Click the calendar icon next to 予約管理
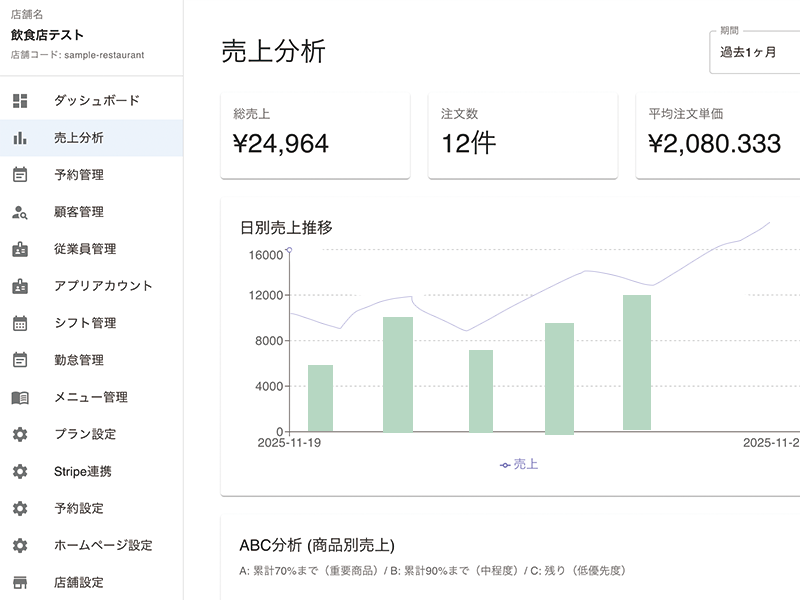This screenshot has height=600, width=800. click(20, 174)
